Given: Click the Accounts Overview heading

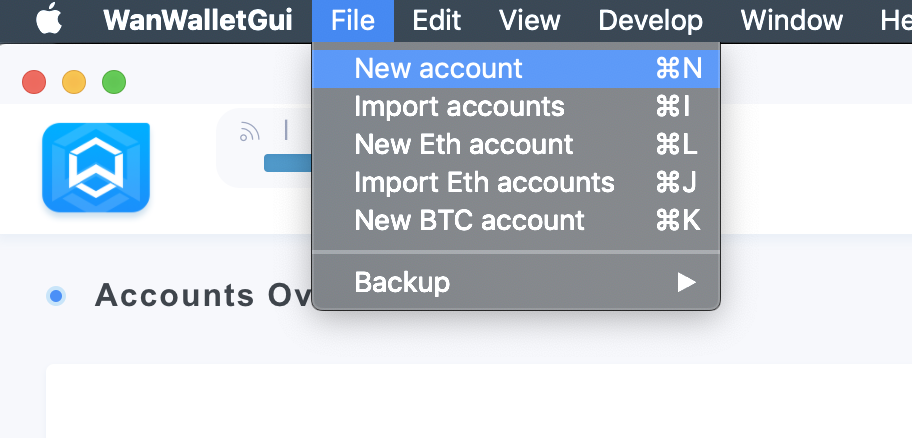Looking at the screenshot, I should point(204,295).
